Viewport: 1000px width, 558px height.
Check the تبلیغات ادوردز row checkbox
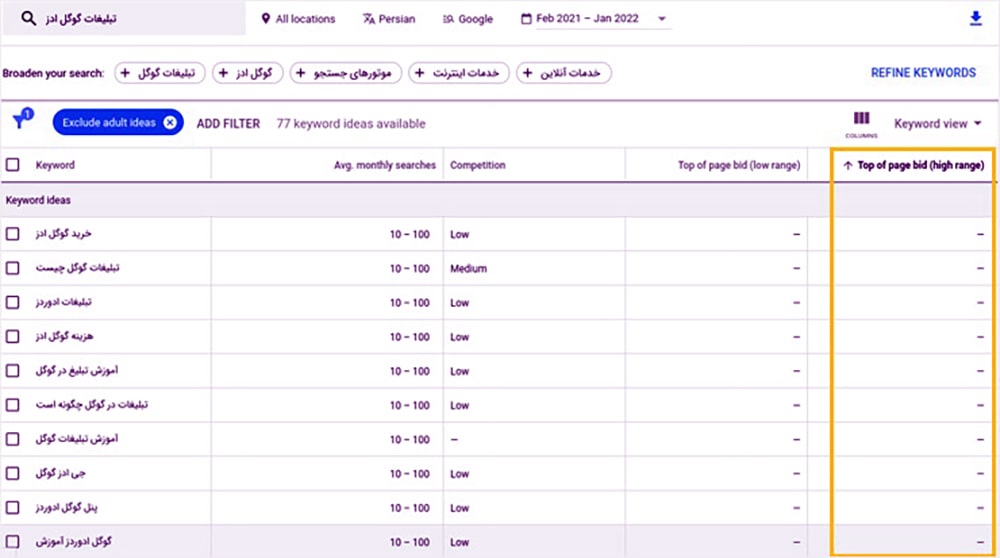point(13,302)
